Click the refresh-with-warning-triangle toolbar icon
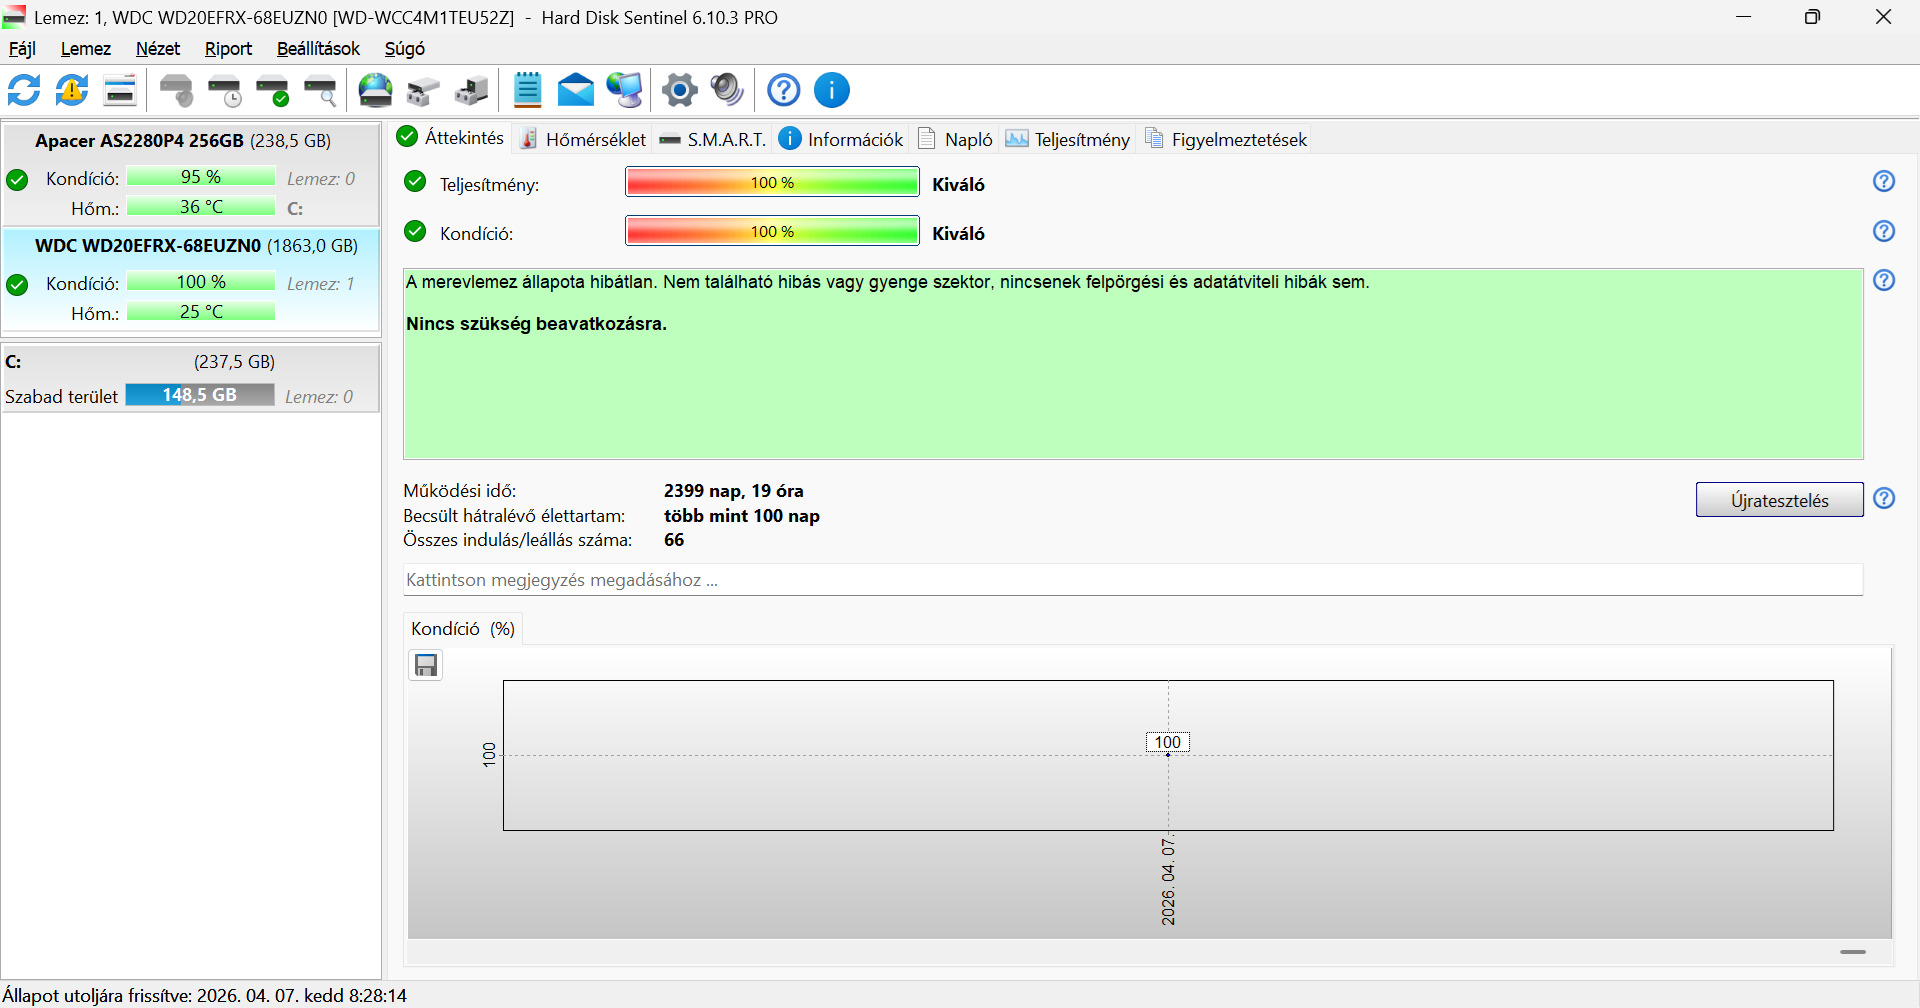 click(x=72, y=90)
